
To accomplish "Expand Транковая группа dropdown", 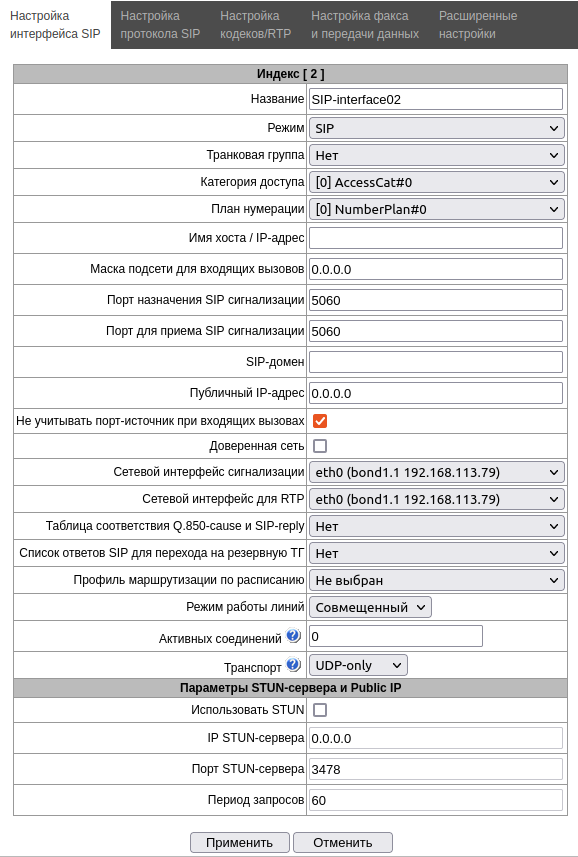I will [436, 155].
